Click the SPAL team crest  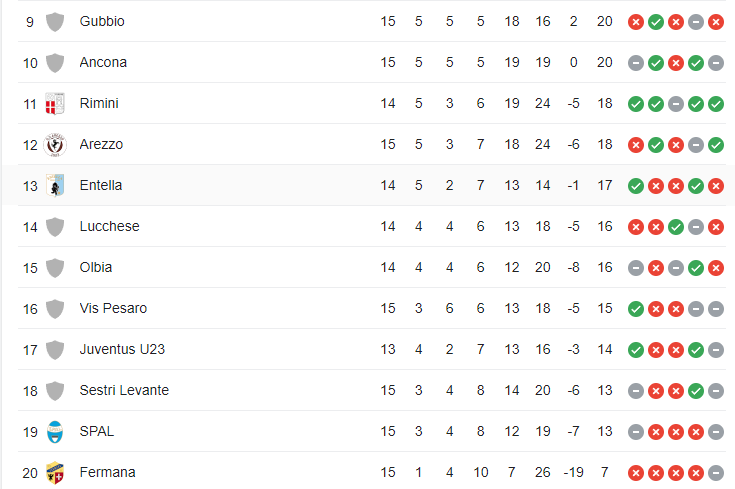click(55, 431)
